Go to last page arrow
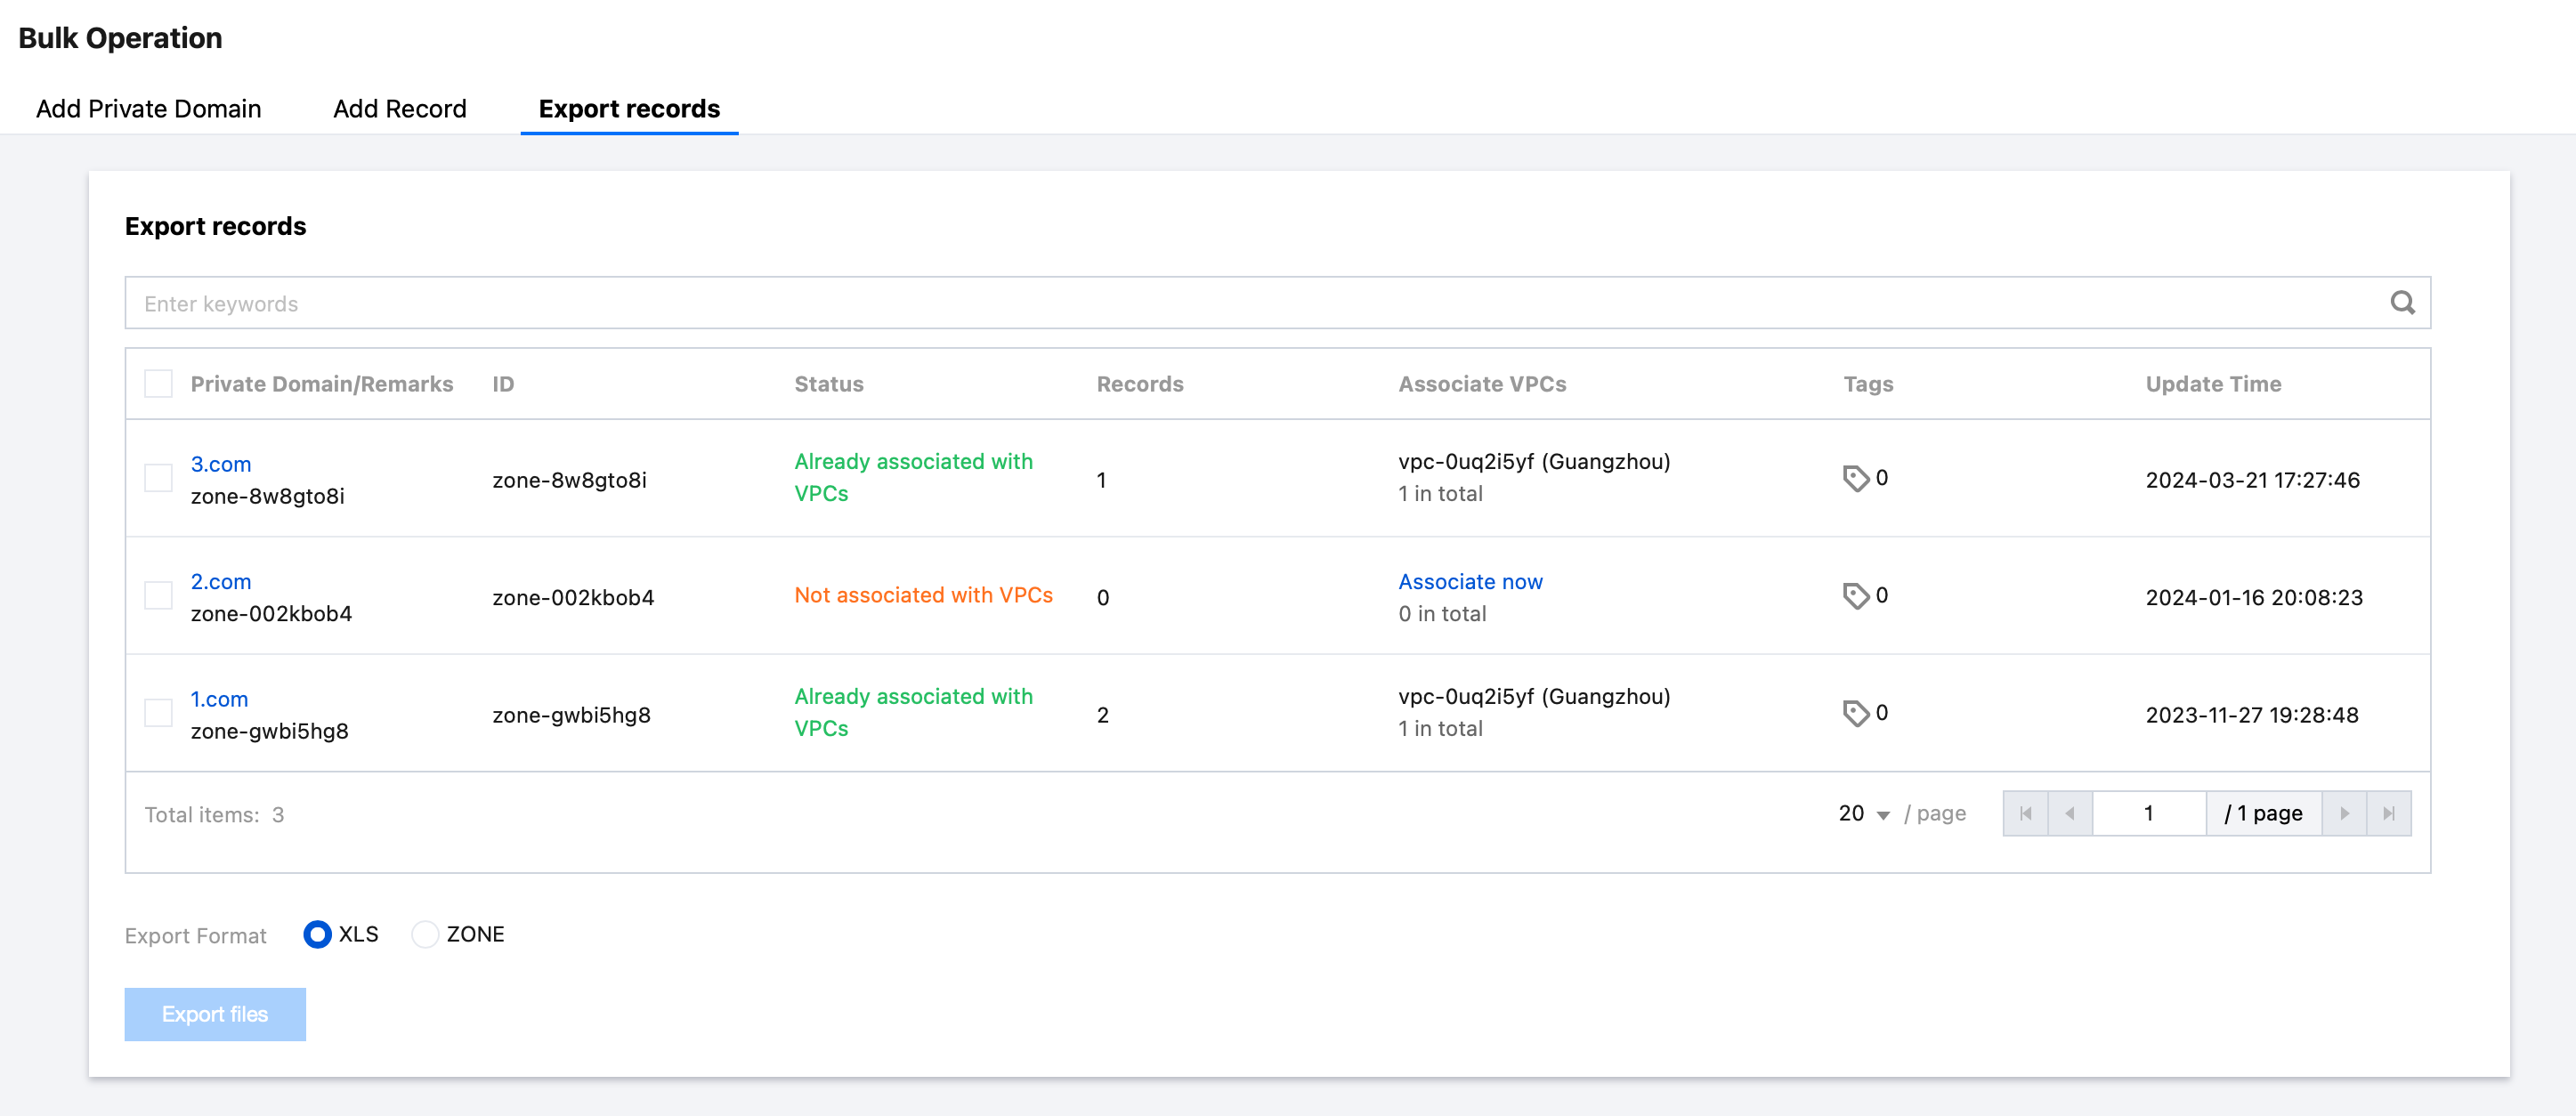Screen dimensions: 2576x1116 pyautogui.click(x=2388, y=814)
